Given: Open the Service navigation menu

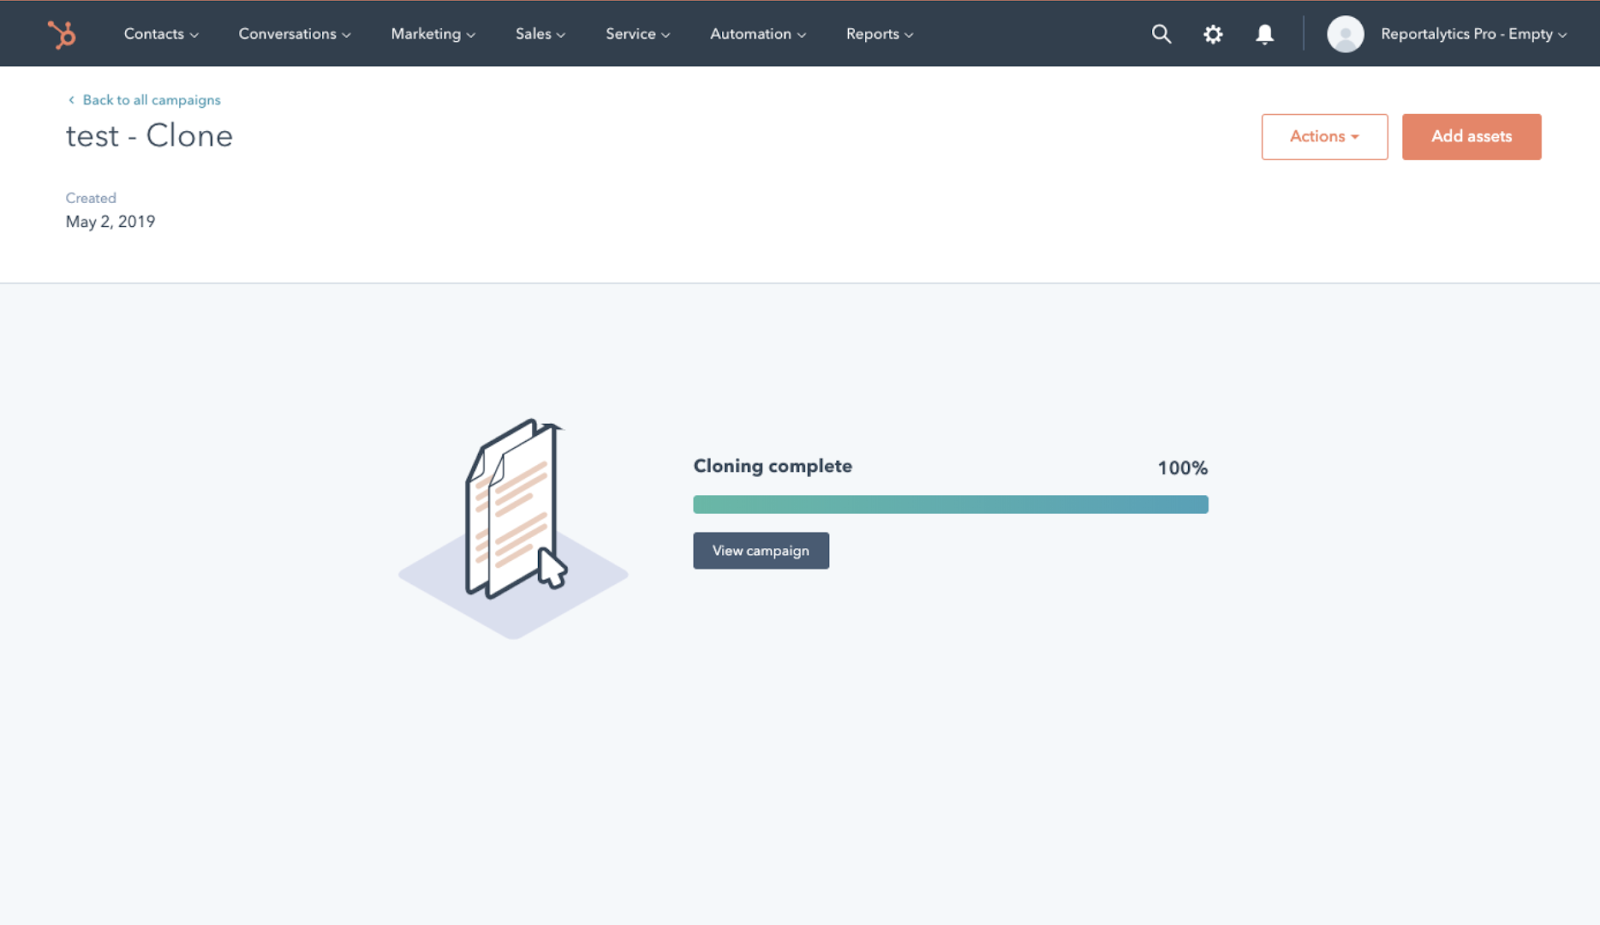Looking at the screenshot, I should click(x=637, y=34).
